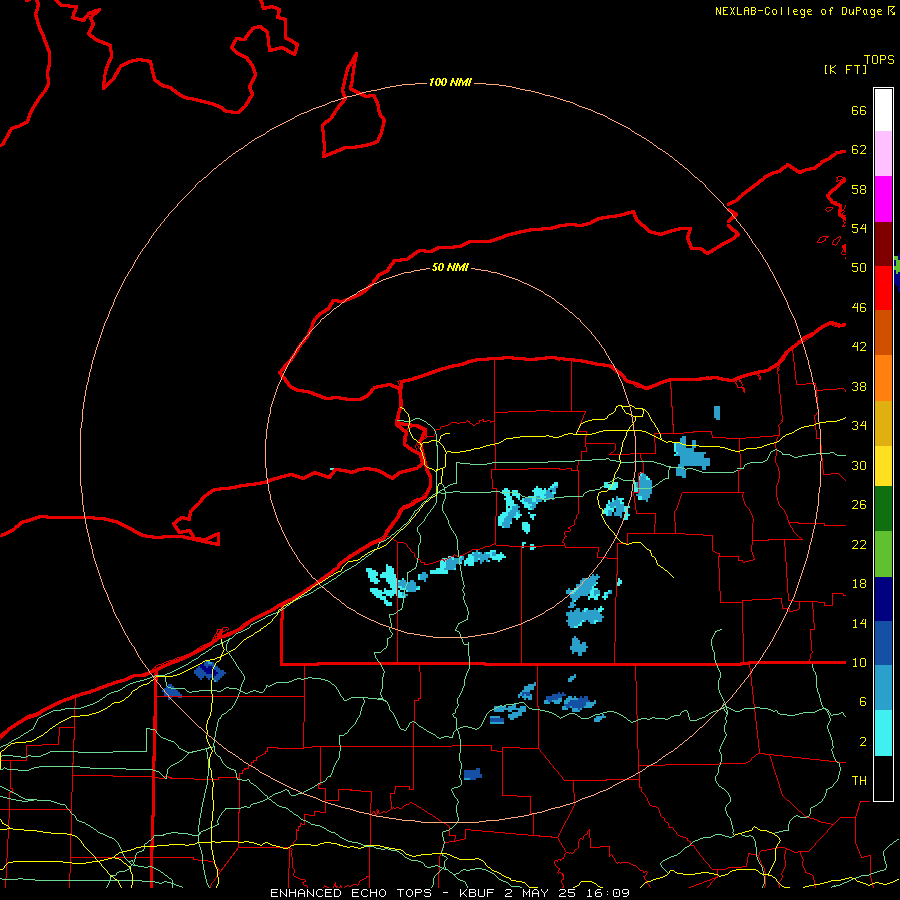Select the yellow legend swatch
This screenshot has height=900, width=900.
(x=883, y=465)
